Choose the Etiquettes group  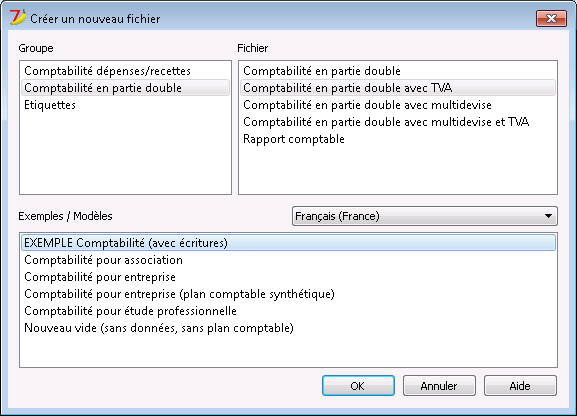point(125,105)
